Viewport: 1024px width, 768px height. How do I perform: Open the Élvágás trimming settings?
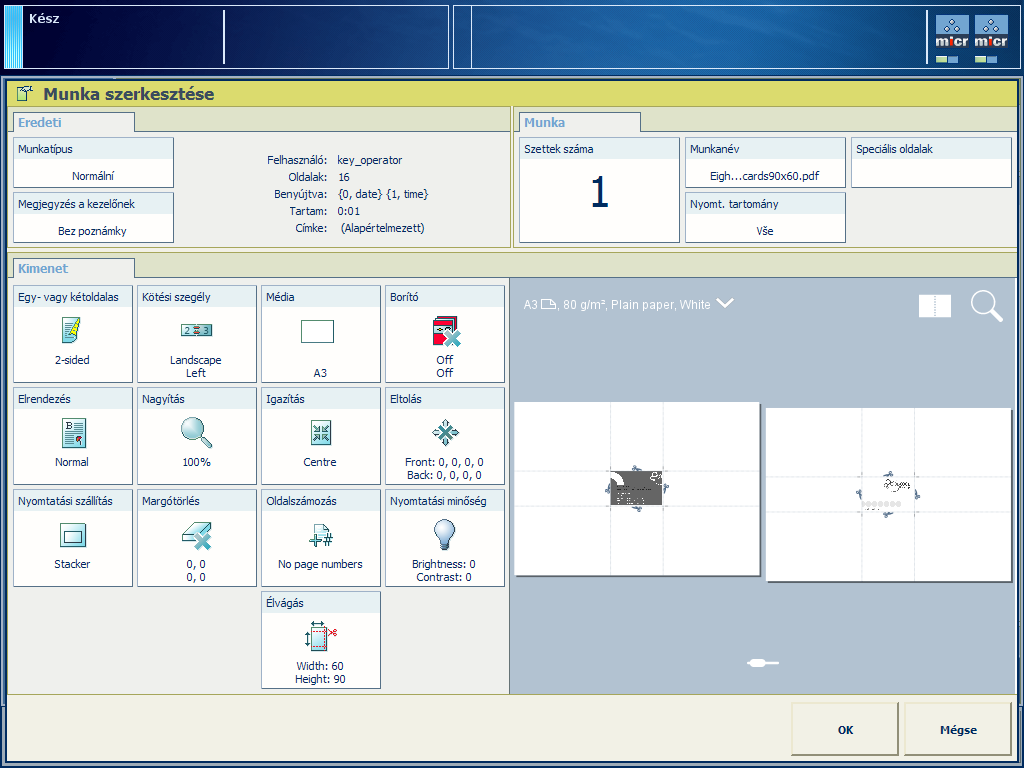click(320, 639)
